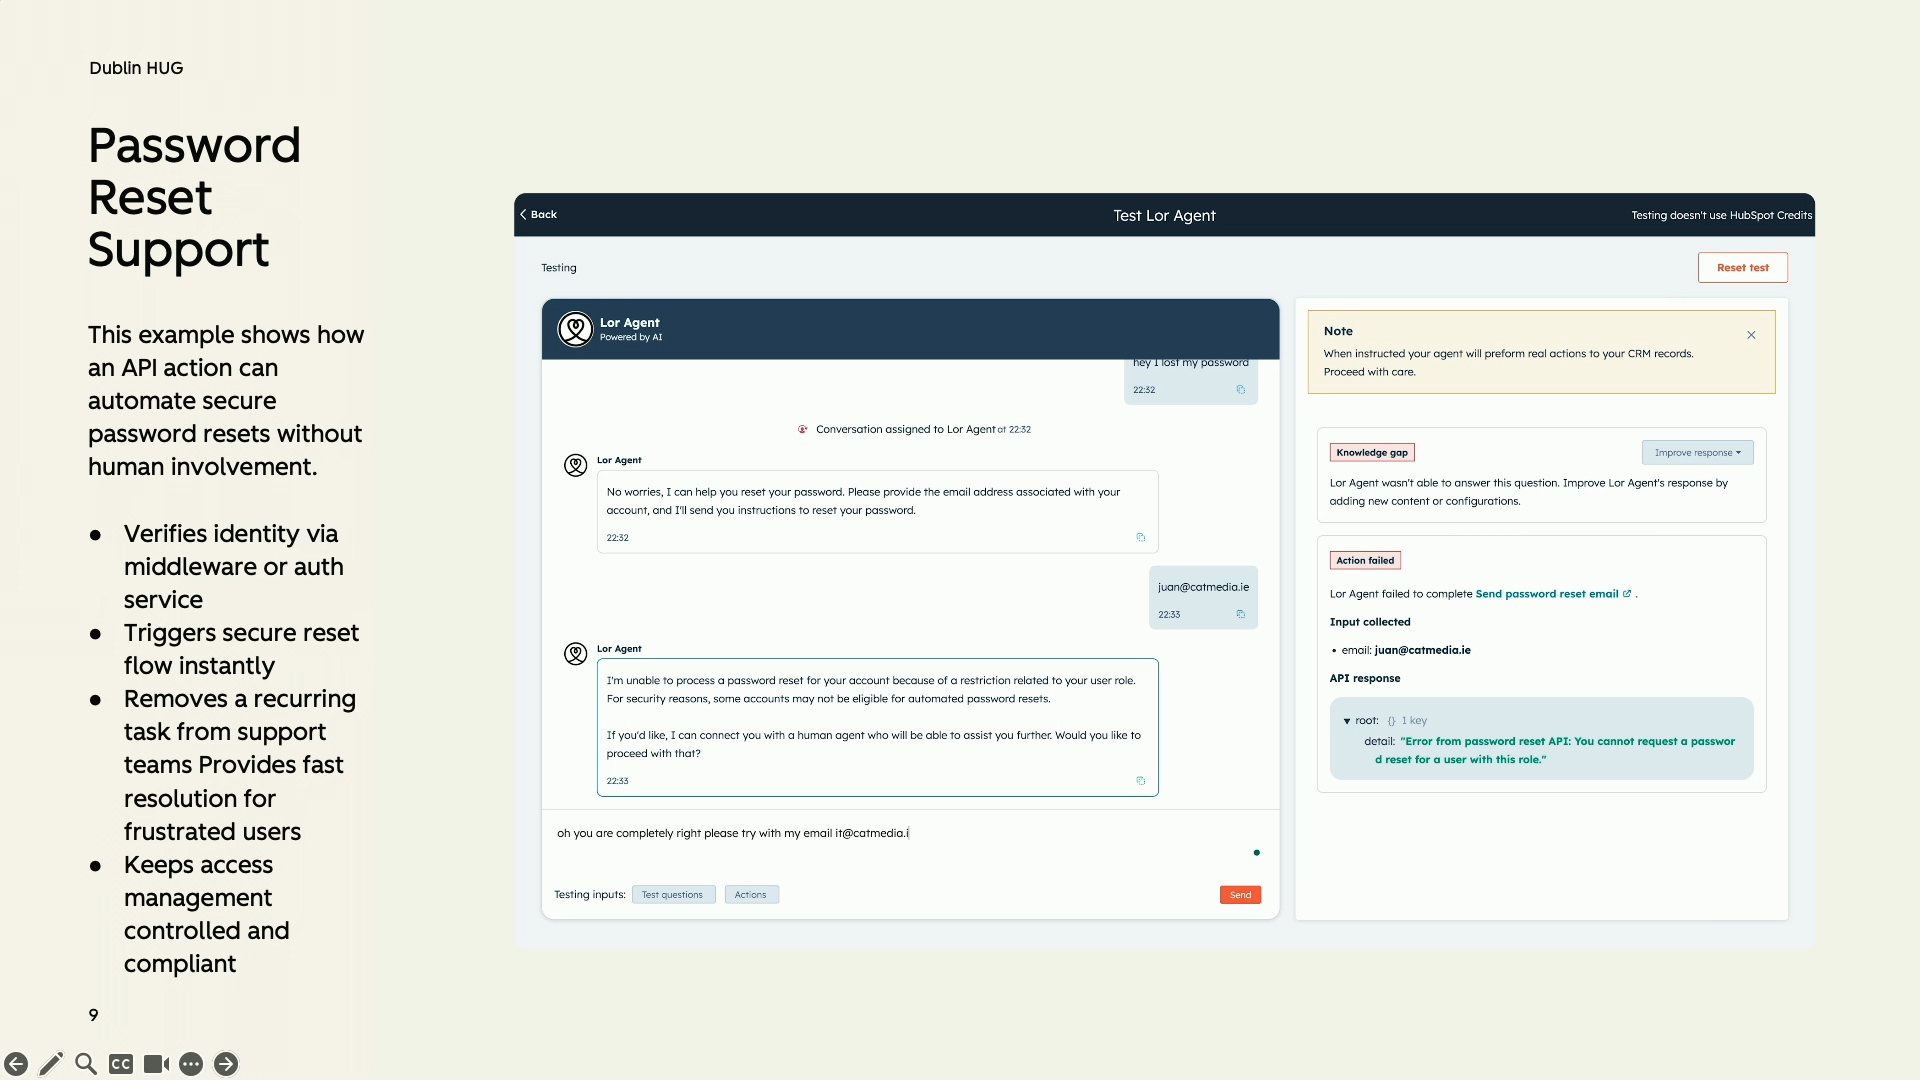Toggle the camera video icon
Viewport: 1920px width, 1080px height.
coord(156,1064)
